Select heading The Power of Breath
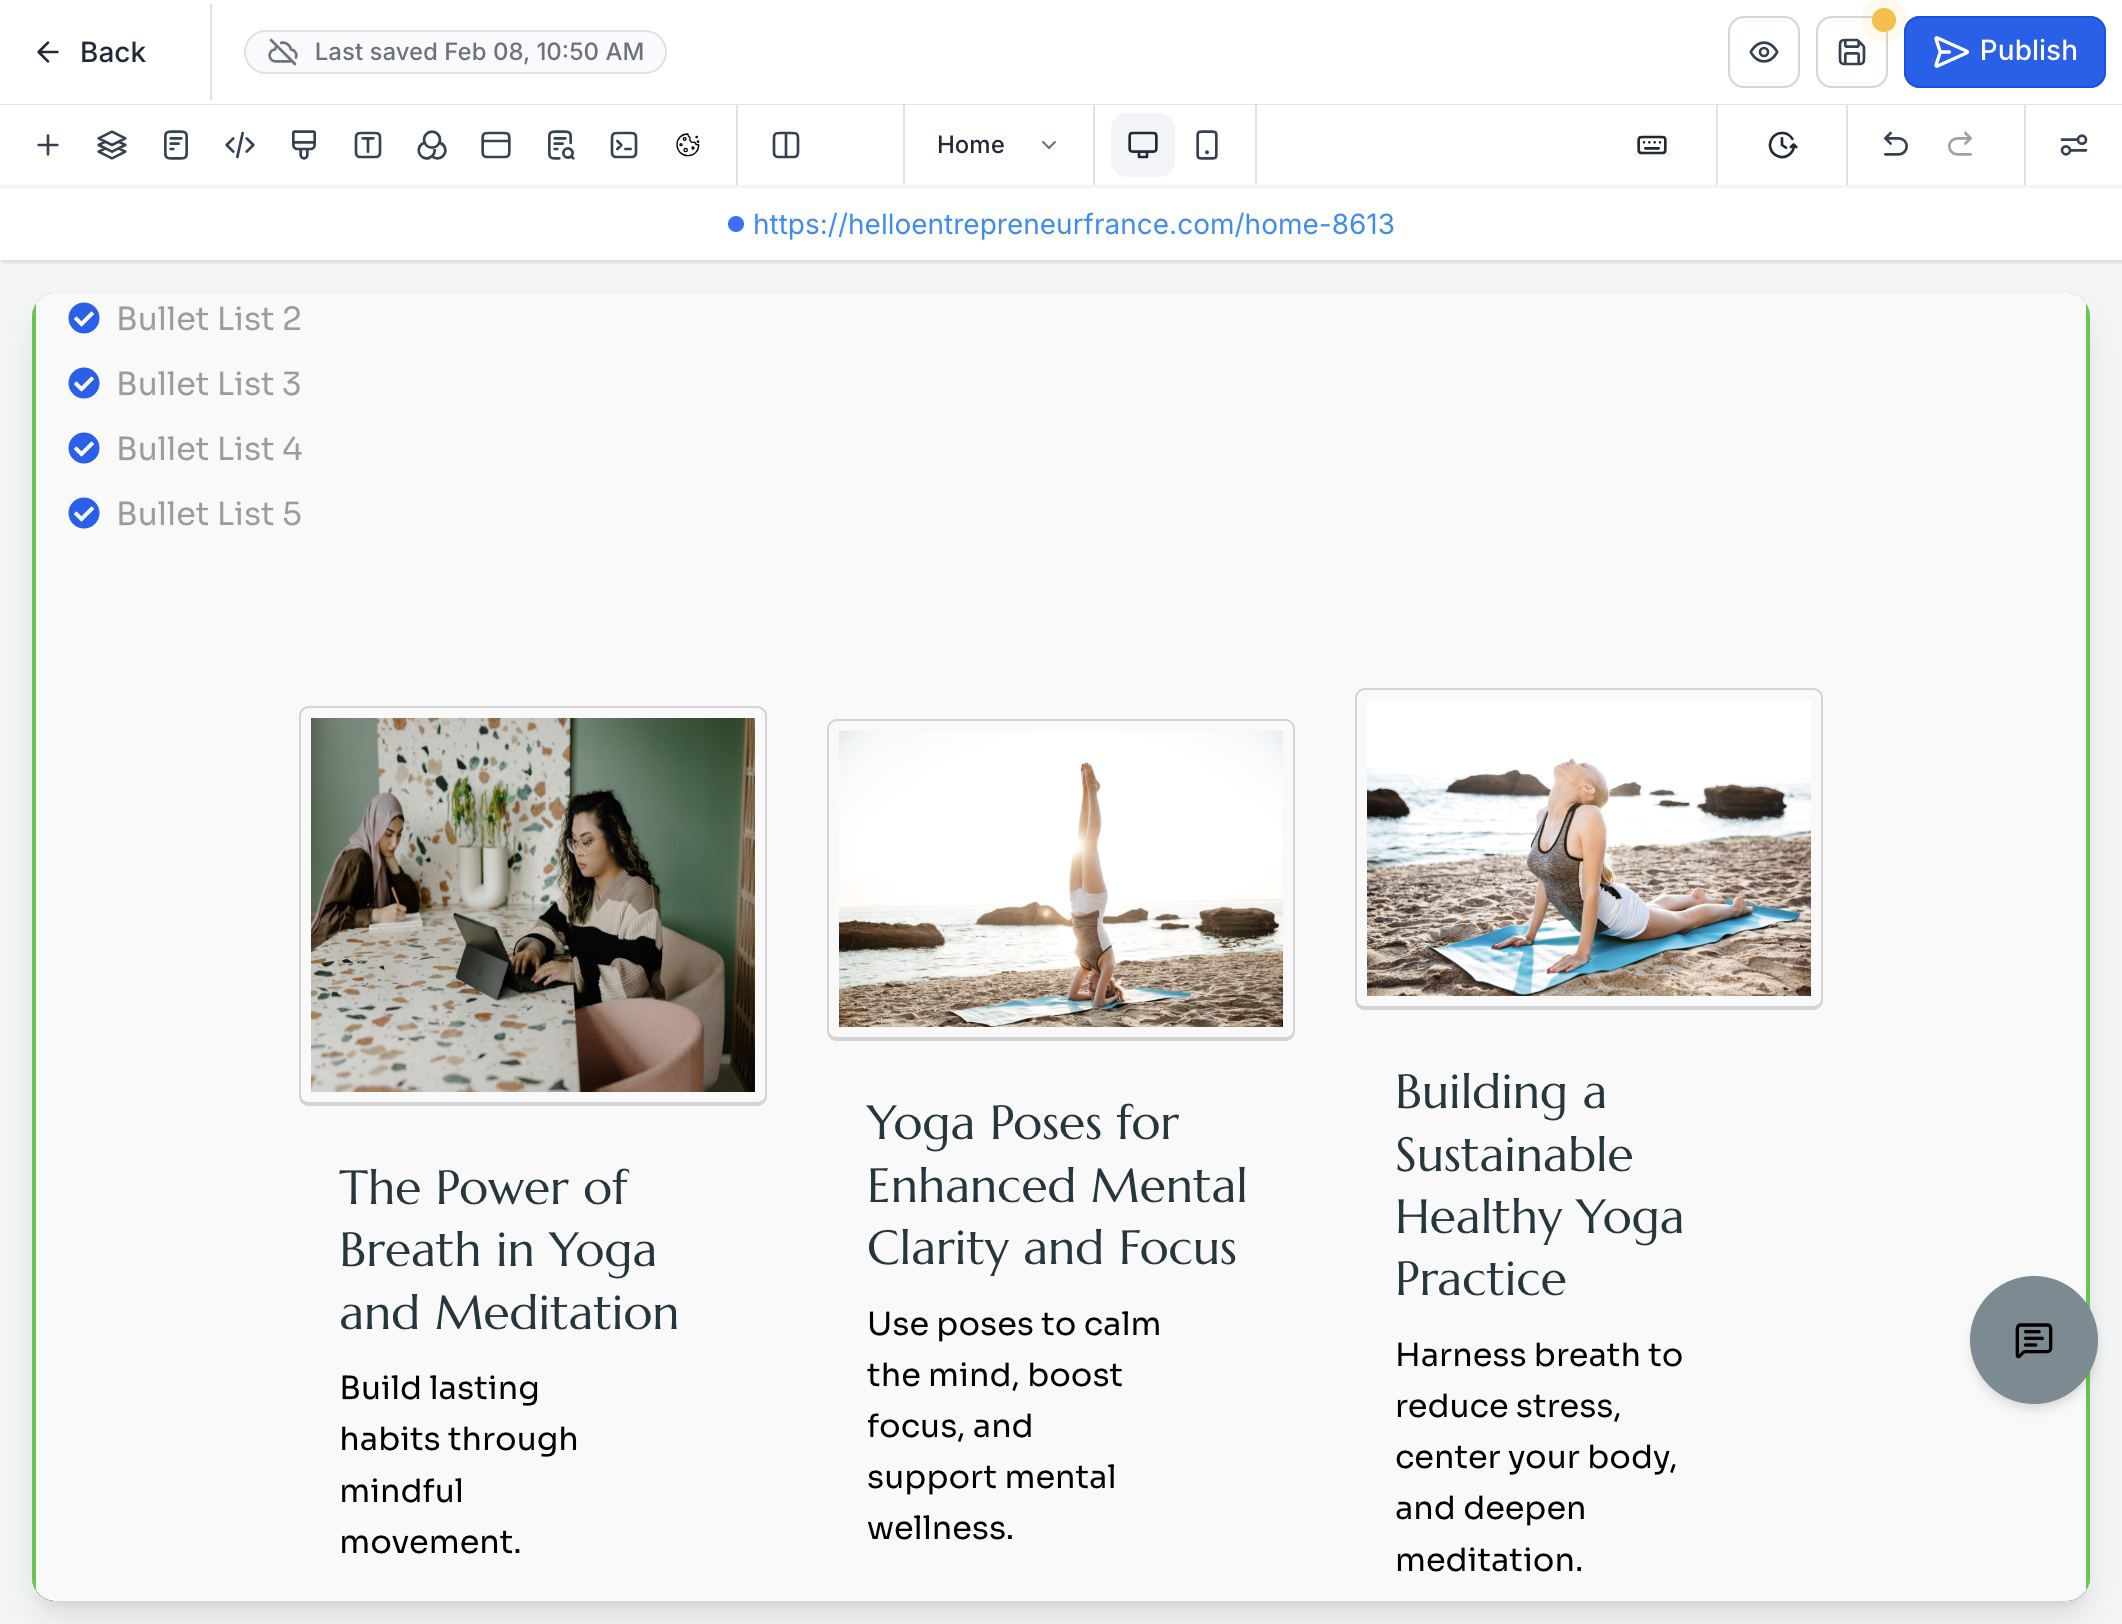This screenshot has width=2122, height=1624. (510, 1250)
